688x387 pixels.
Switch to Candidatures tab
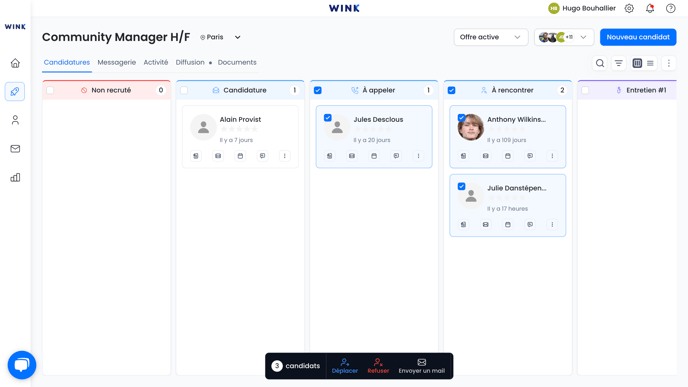click(67, 62)
